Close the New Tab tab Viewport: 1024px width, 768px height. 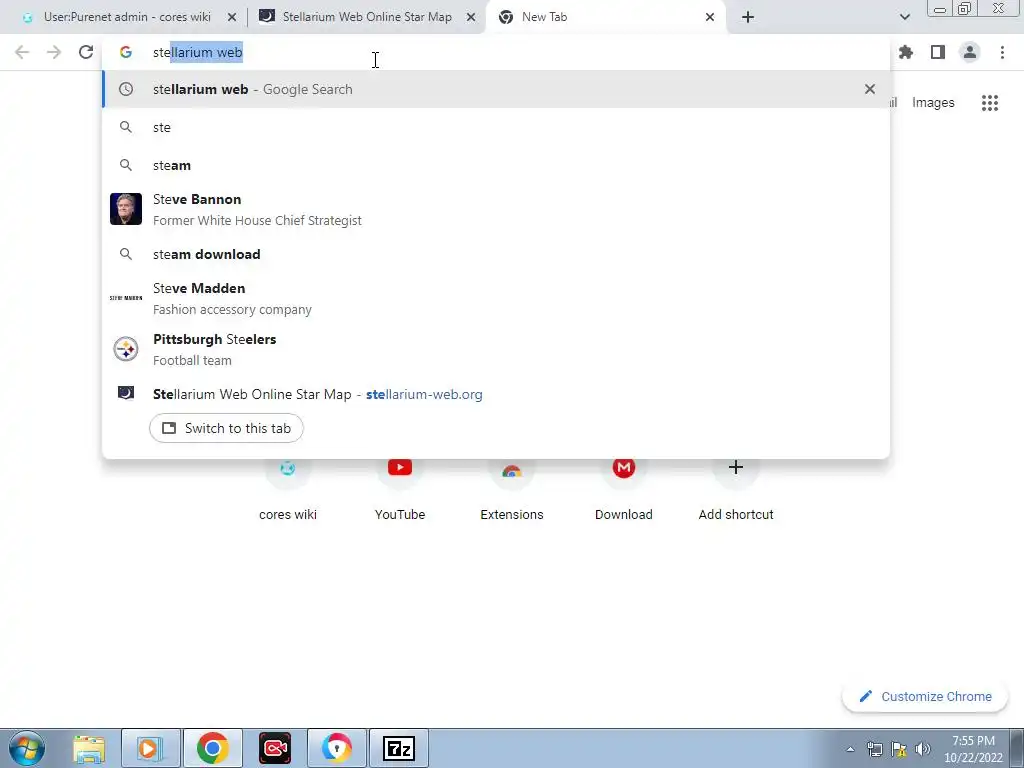[710, 17]
